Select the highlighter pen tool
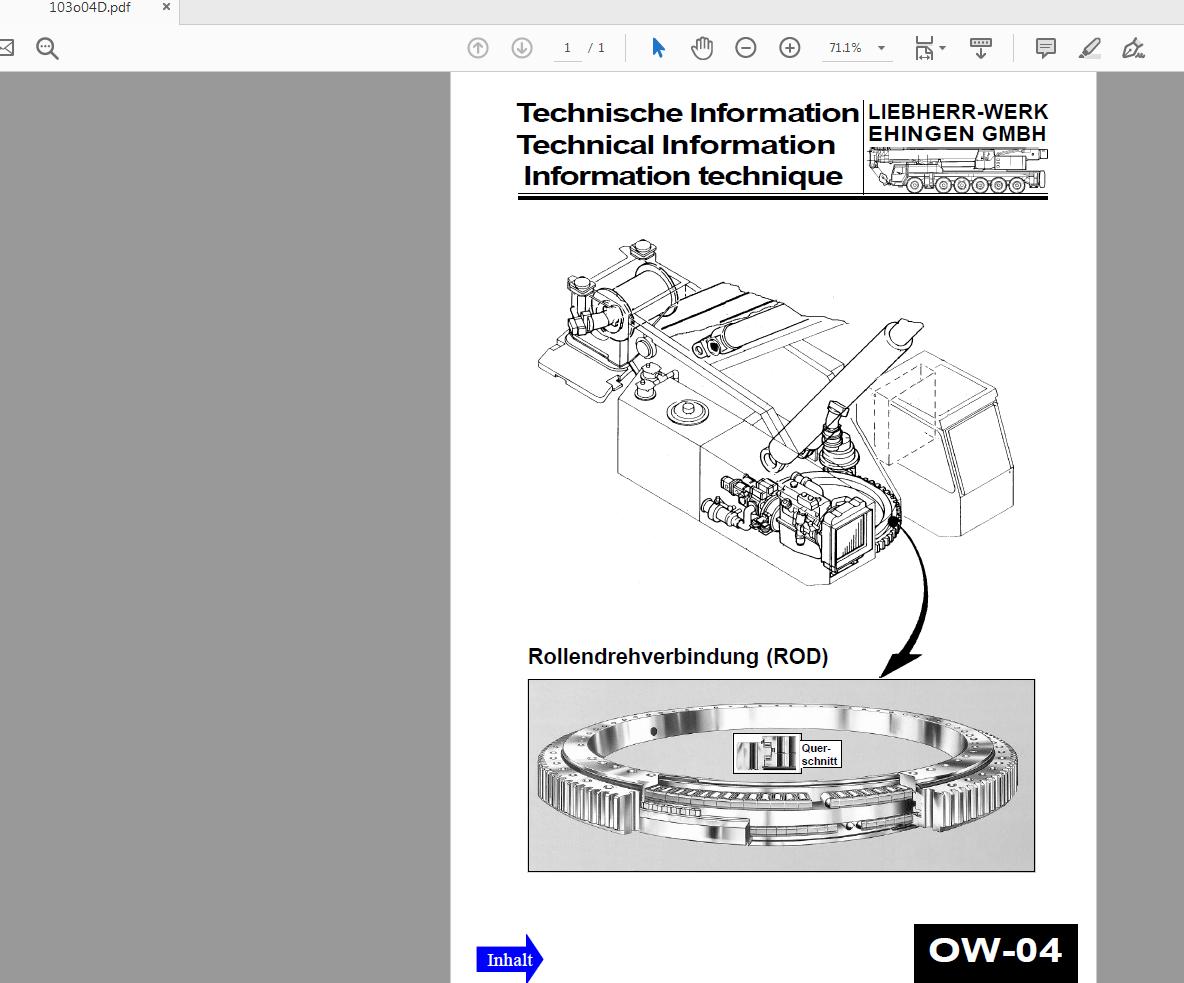This screenshot has width=1184, height=983. 1090,48
